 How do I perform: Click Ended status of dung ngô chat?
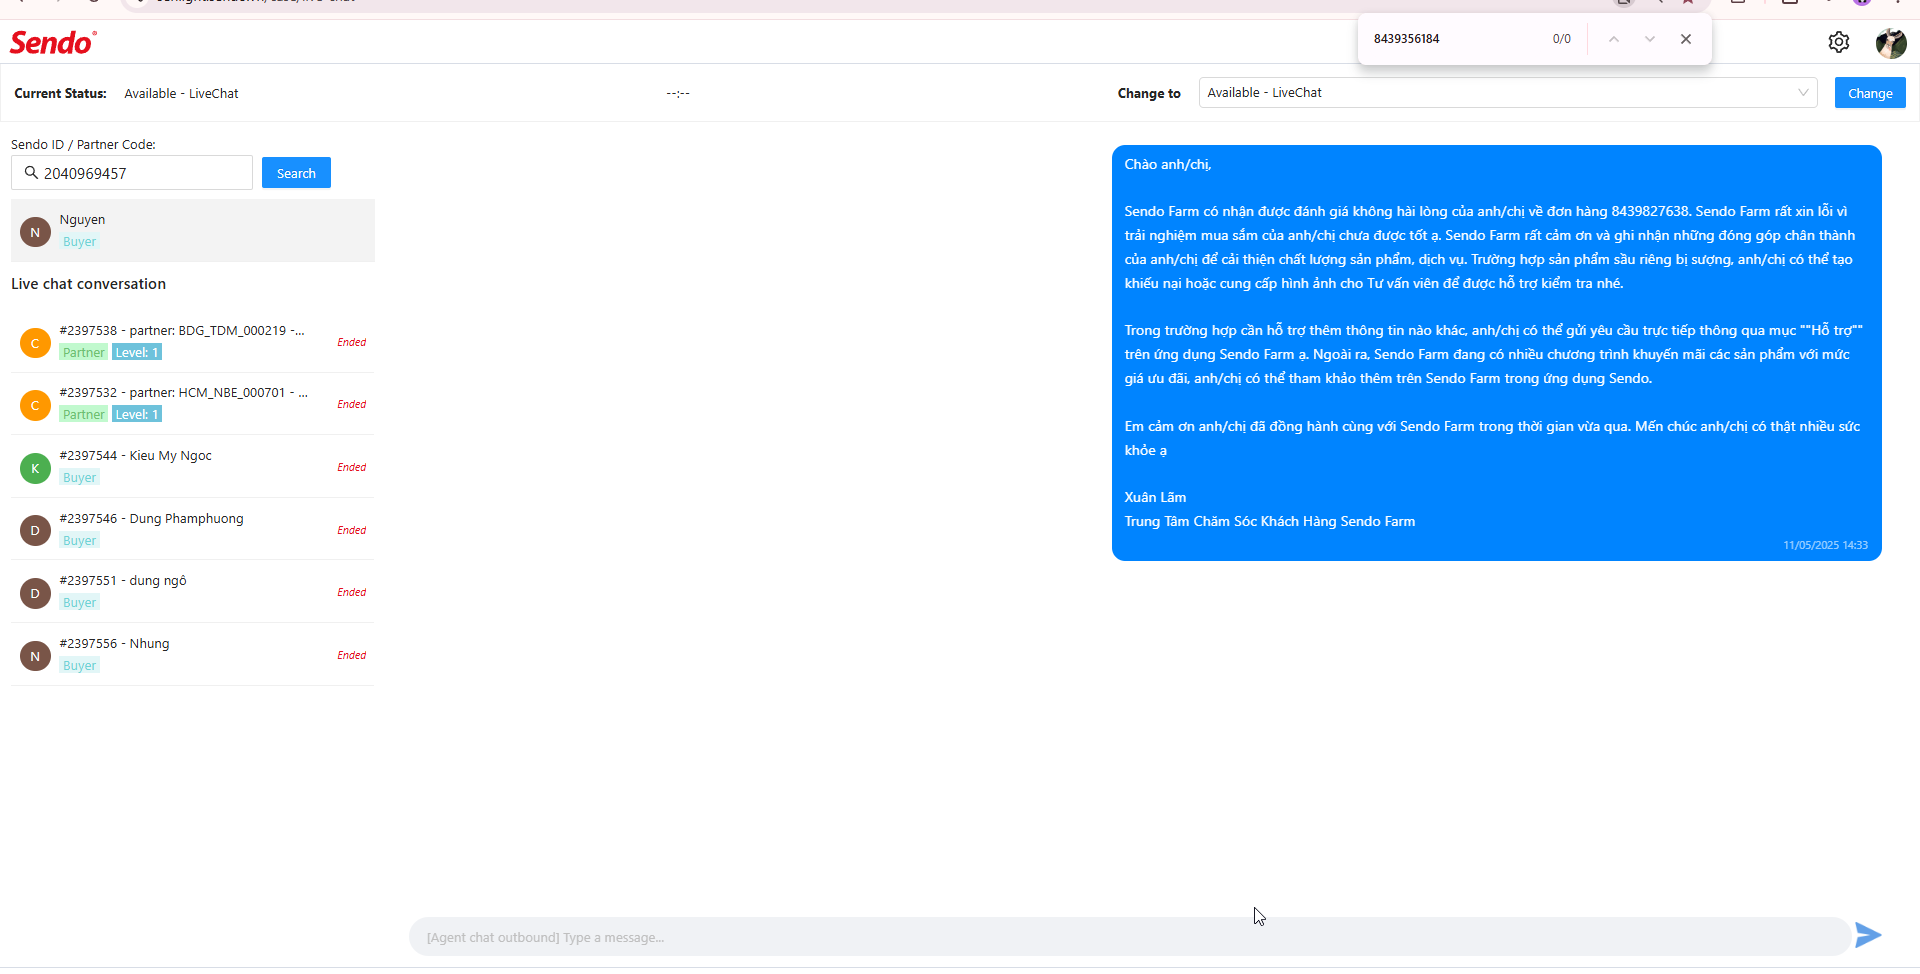(351, 592)
